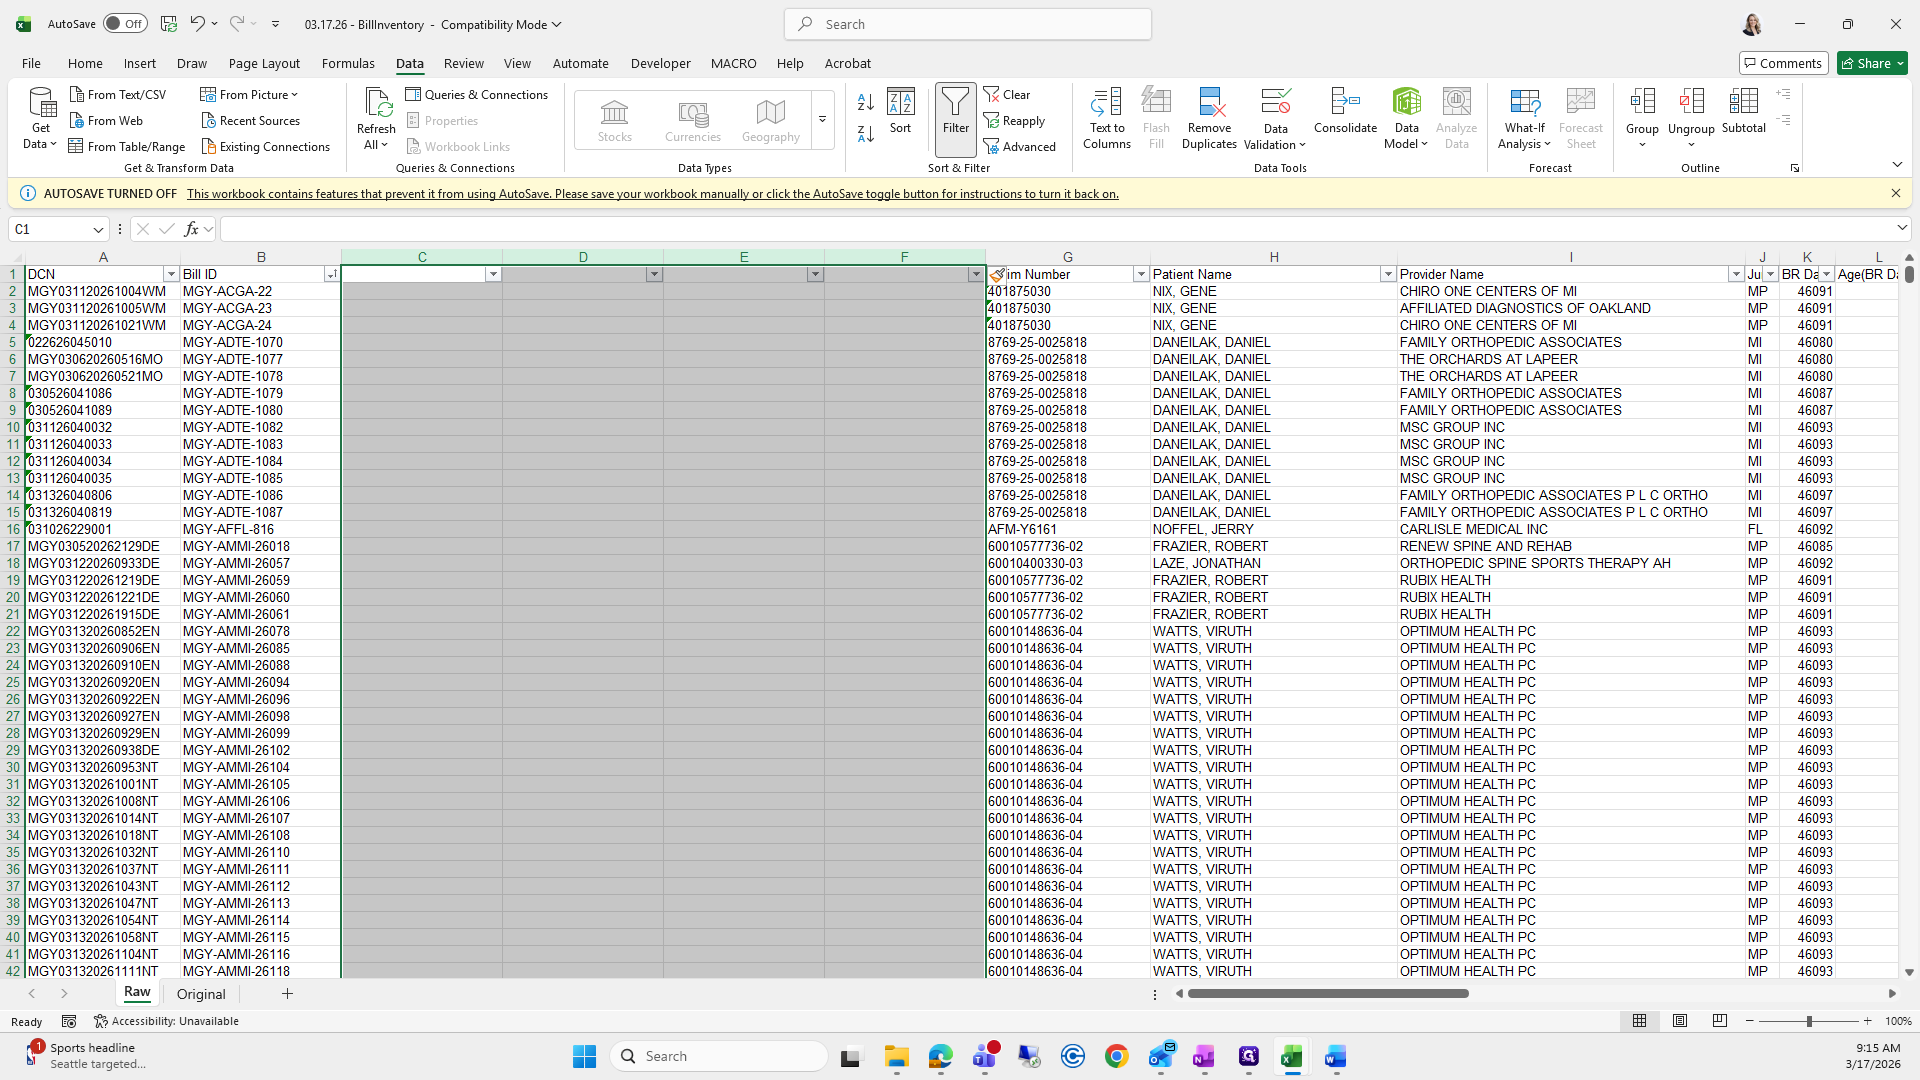
Task: Open the Formulas ribbon tab
Action: pyautogui.click(x=348, y=63)
